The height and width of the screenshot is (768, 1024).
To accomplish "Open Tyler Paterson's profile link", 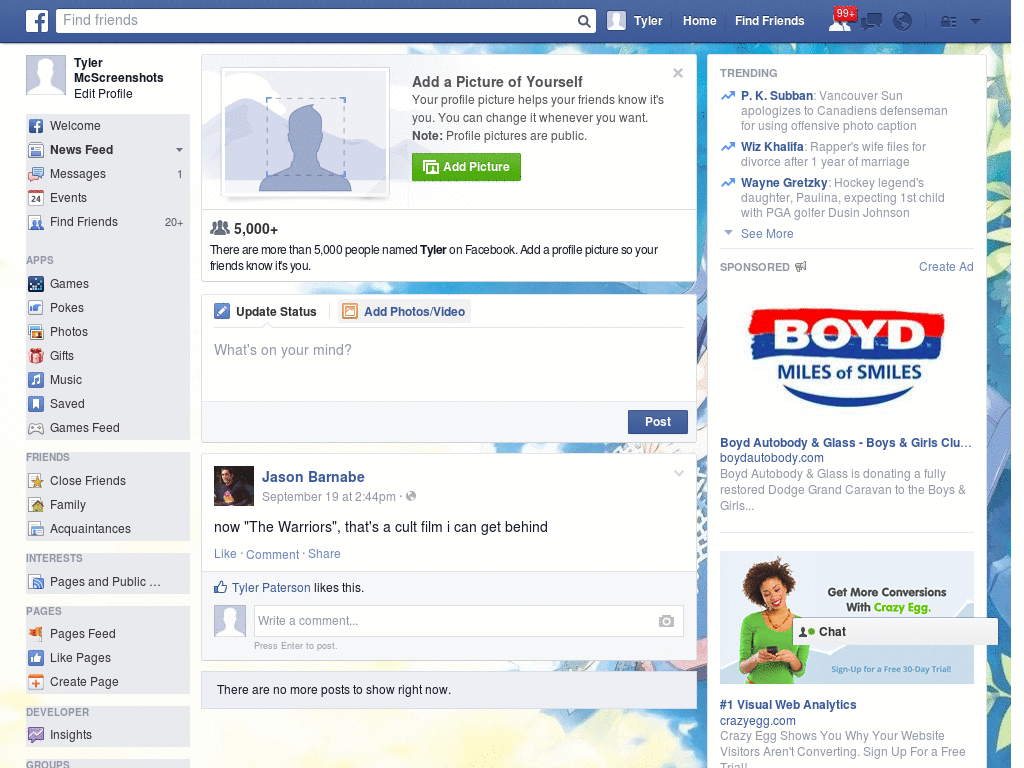I will pos(271,588).
